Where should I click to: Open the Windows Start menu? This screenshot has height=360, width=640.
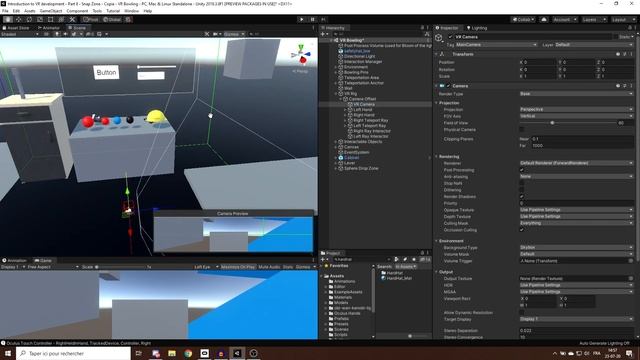click(8, 353)
